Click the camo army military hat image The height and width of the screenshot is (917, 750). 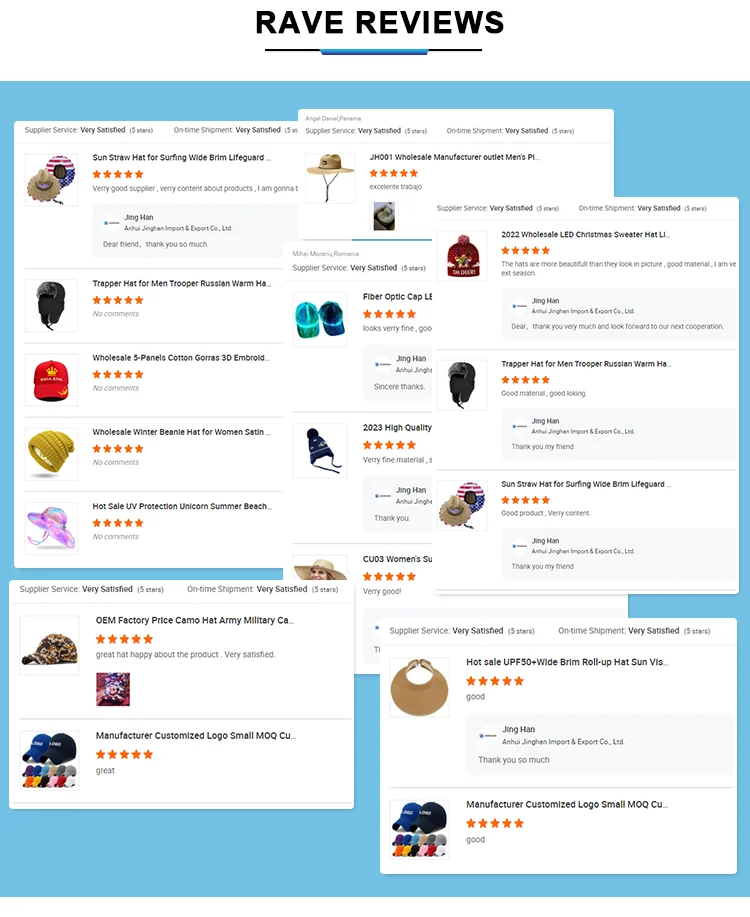50,646
